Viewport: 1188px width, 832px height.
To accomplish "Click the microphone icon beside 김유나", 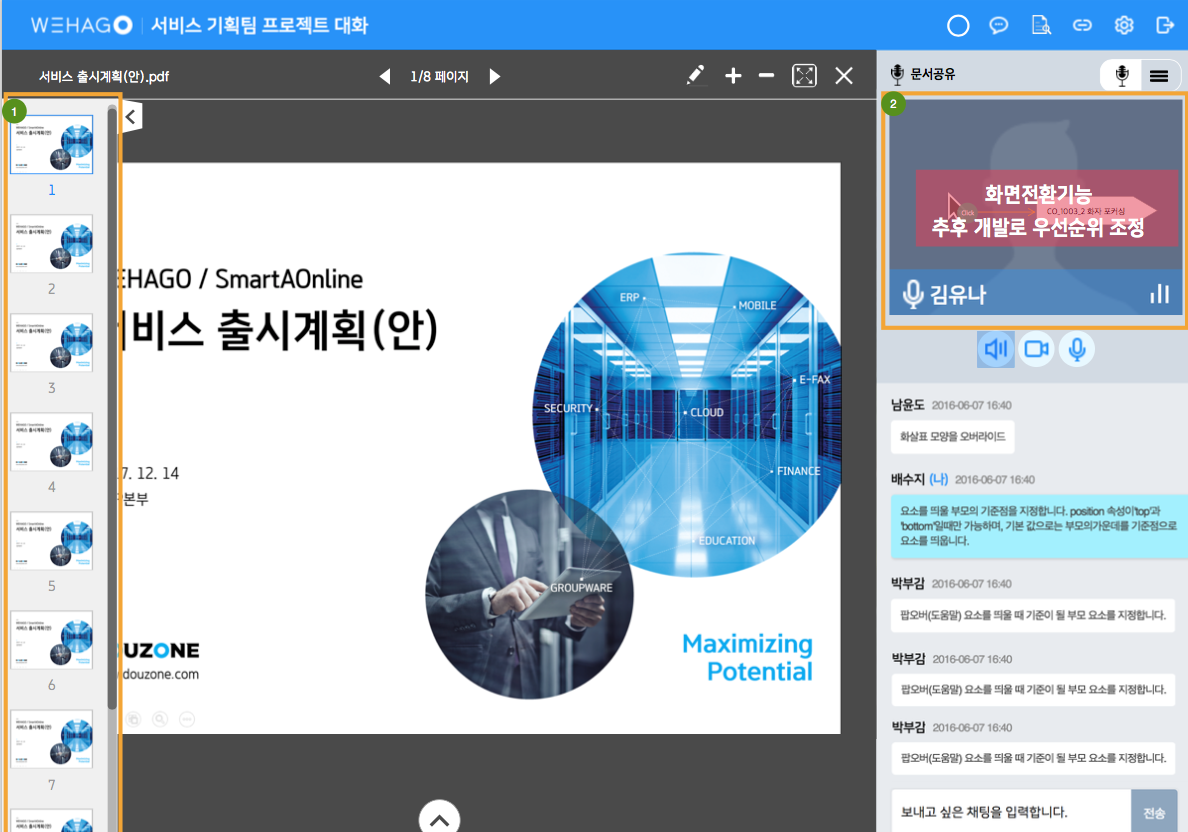I will coord(913,294).
